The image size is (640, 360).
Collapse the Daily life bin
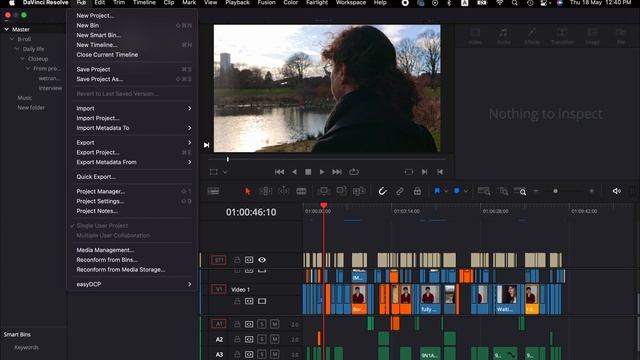(17, 49)
